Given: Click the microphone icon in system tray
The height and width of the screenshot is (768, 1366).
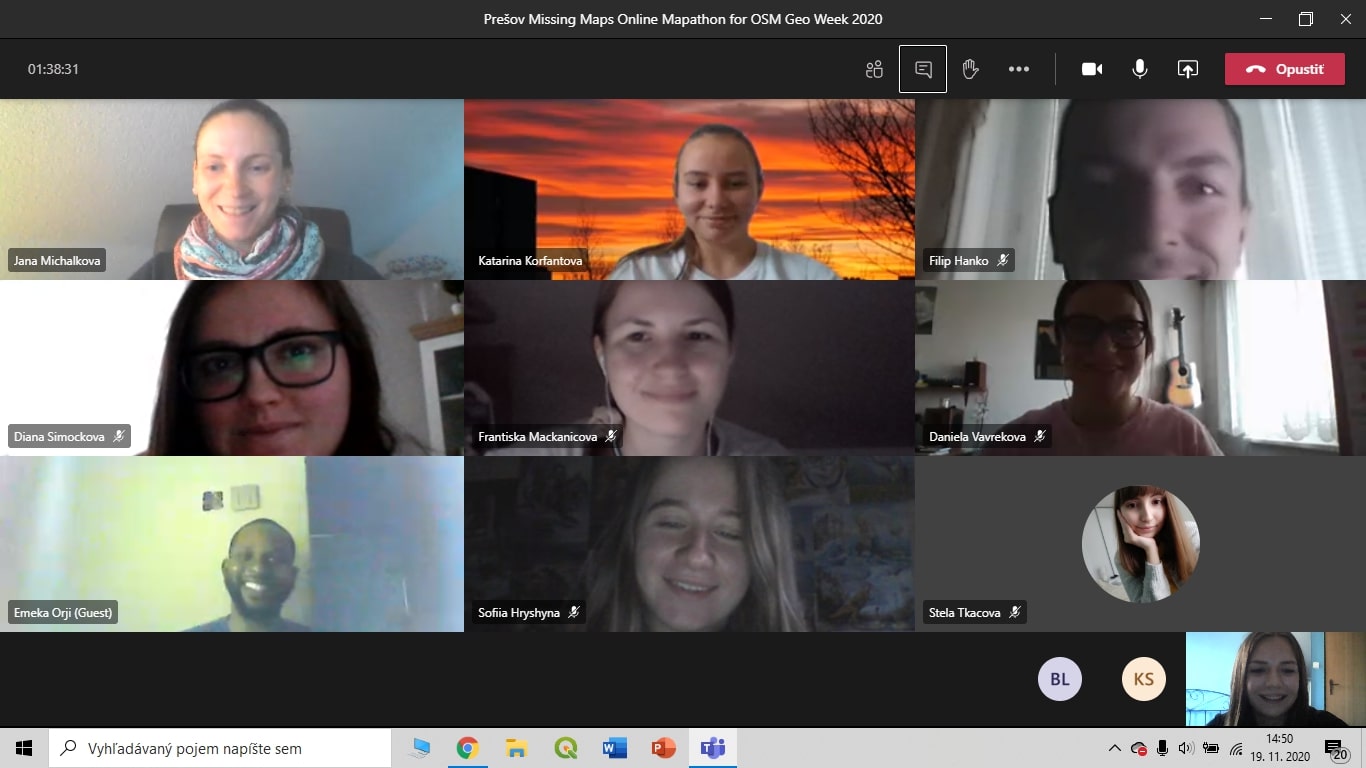Looking at the screenshot, I should pyautogui.click(x=1163, y=748).
